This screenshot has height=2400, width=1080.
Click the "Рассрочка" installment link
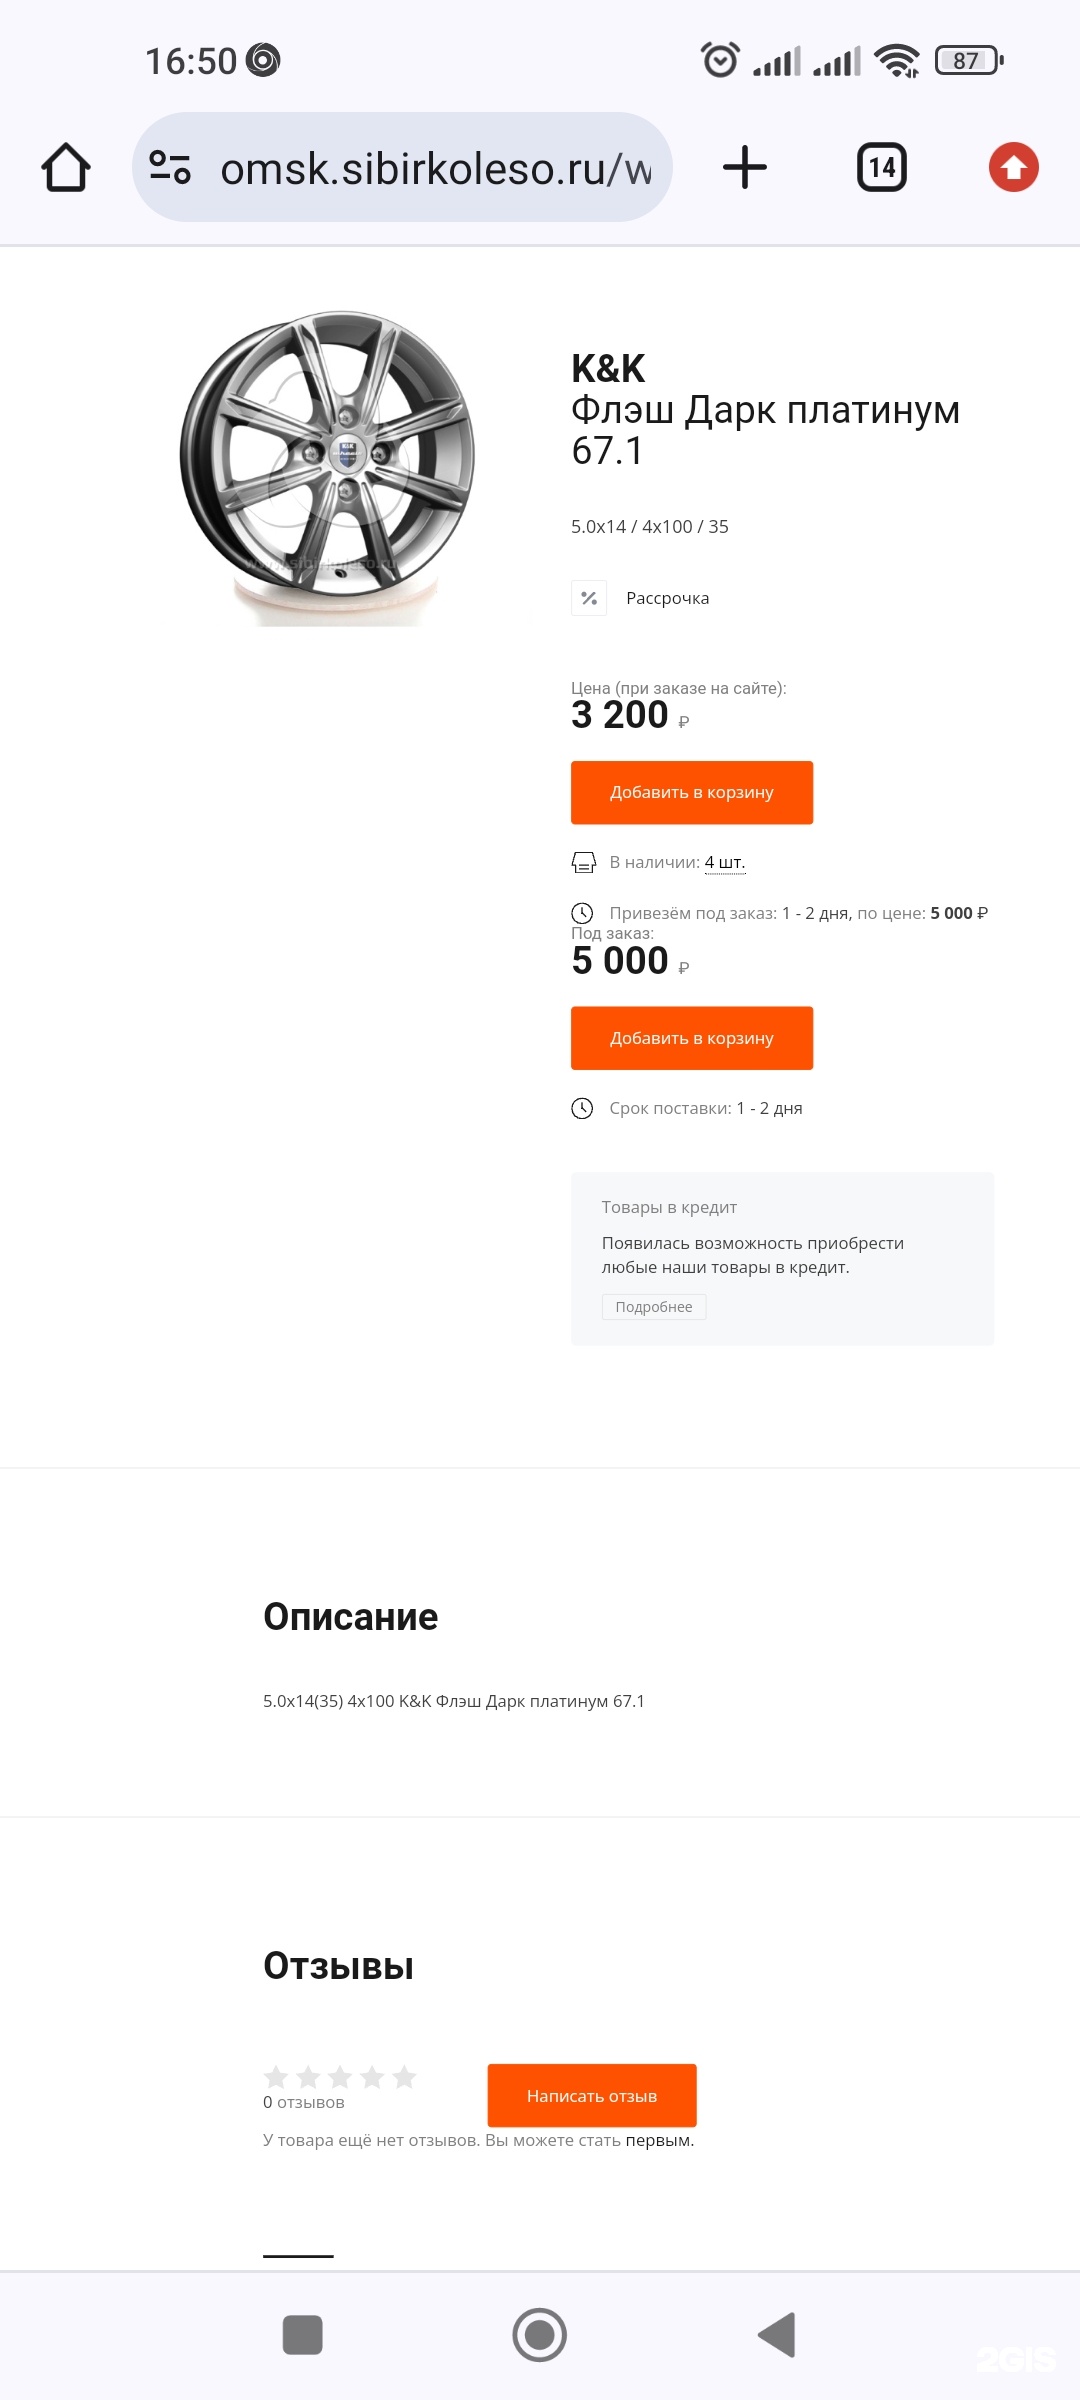coord(667,598)
